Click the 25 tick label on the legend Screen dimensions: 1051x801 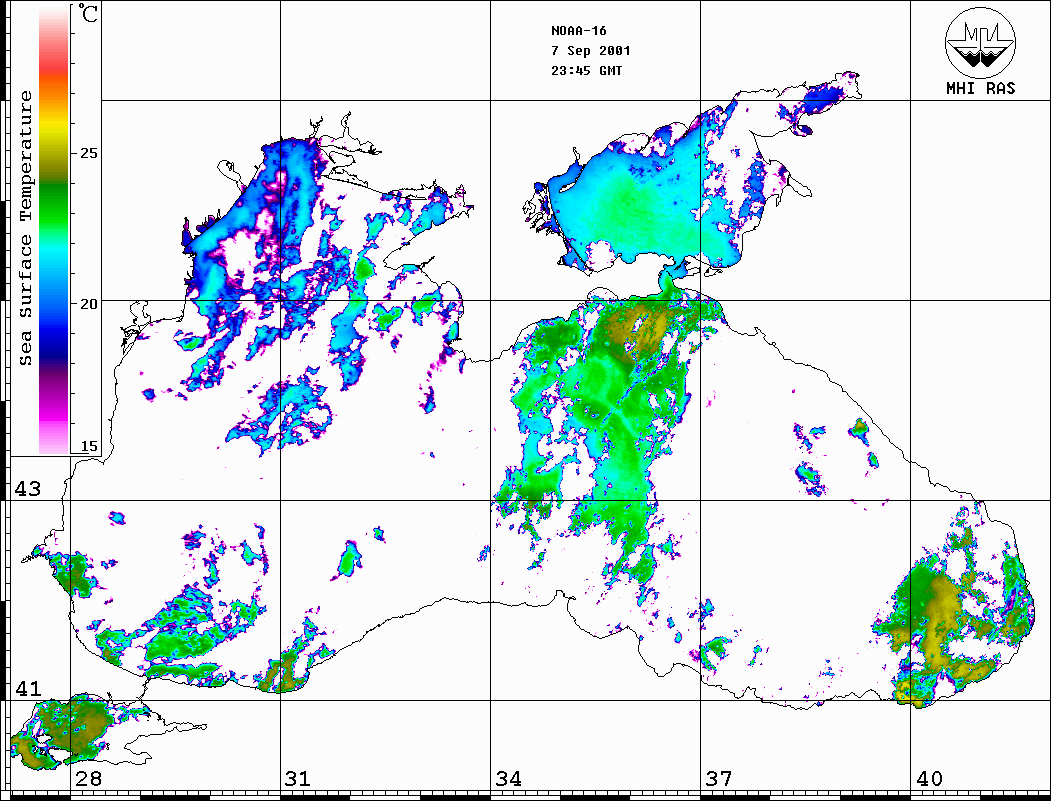pos(88,153)
